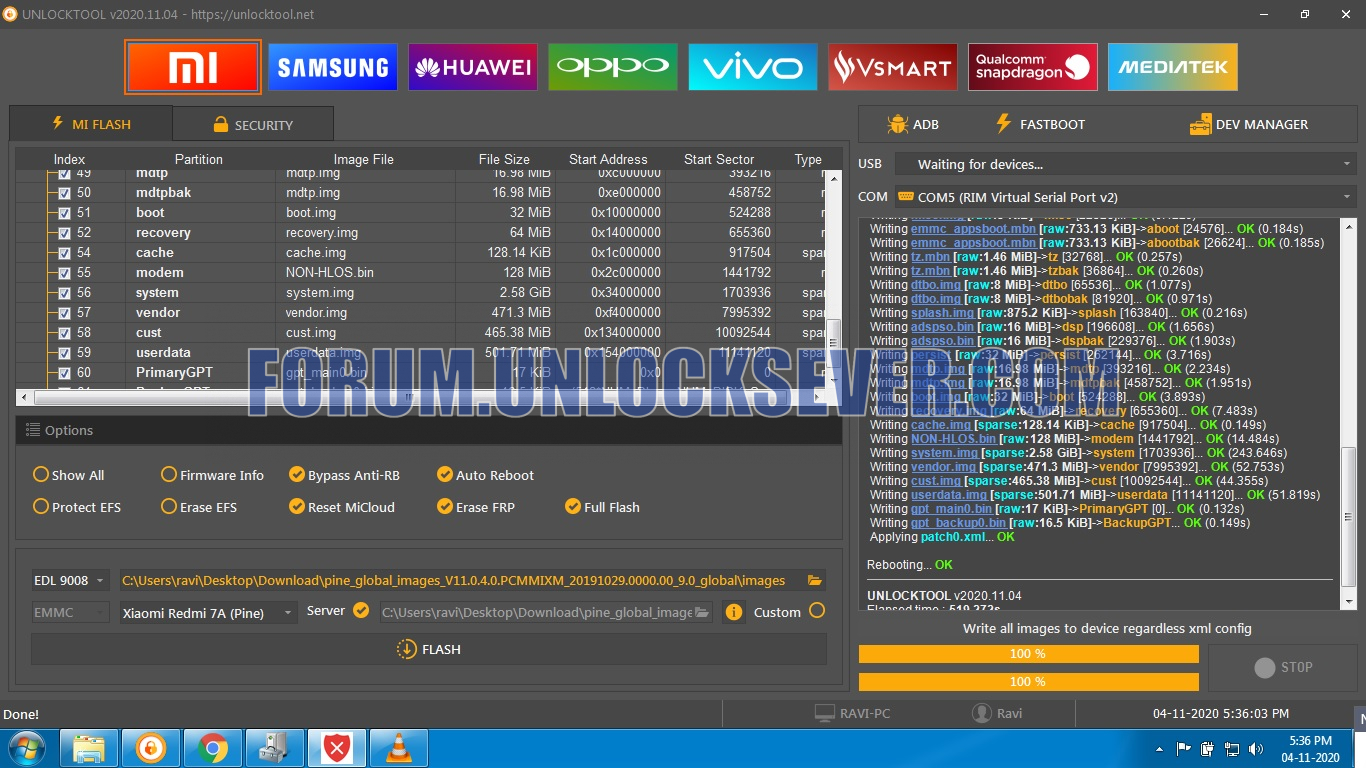Click the STOP button

(x=1283, y=667)
